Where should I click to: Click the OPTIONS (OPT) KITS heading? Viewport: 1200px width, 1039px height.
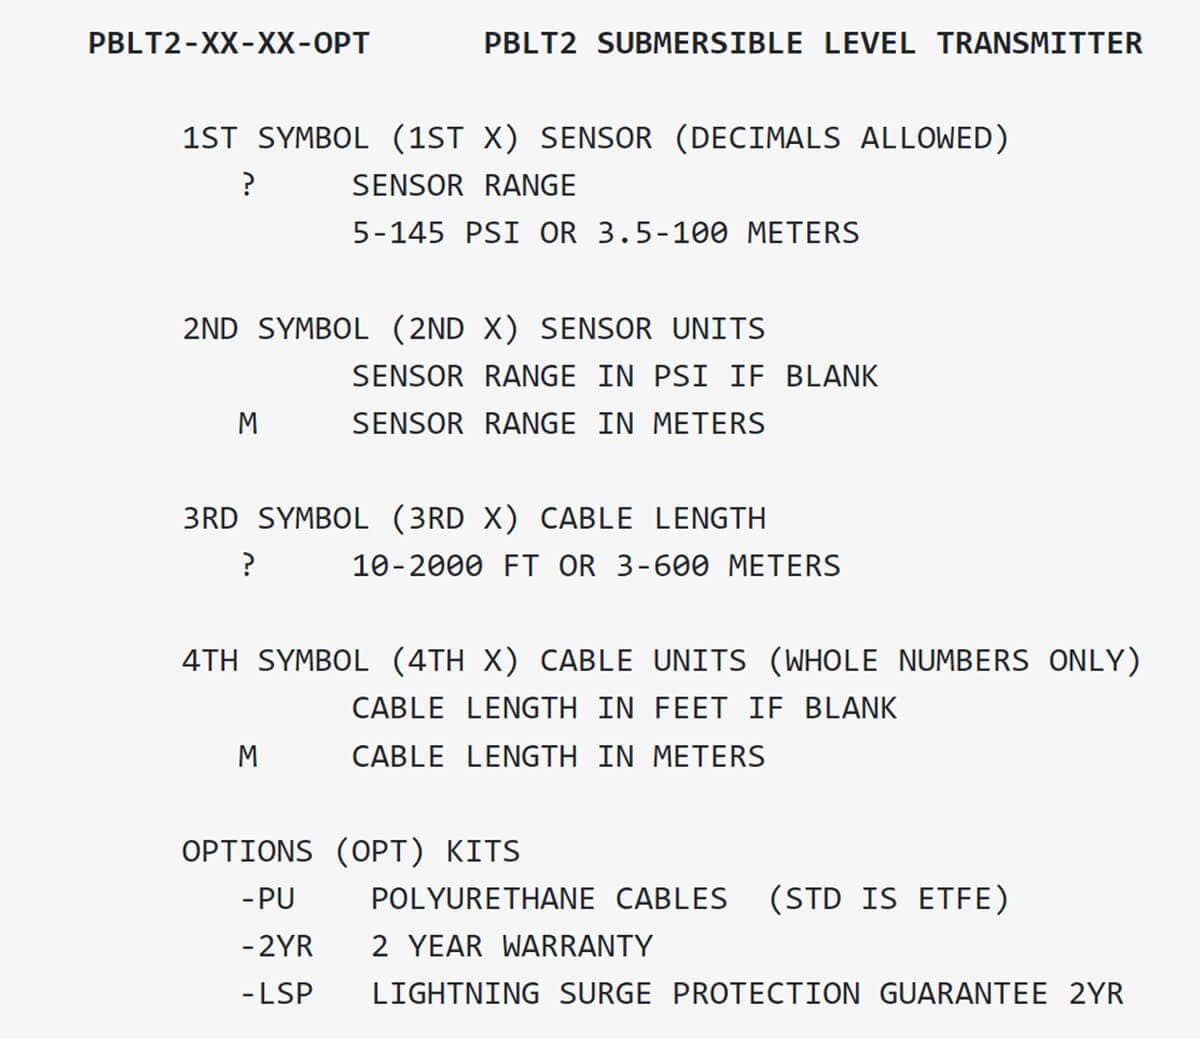pos(351,852)
